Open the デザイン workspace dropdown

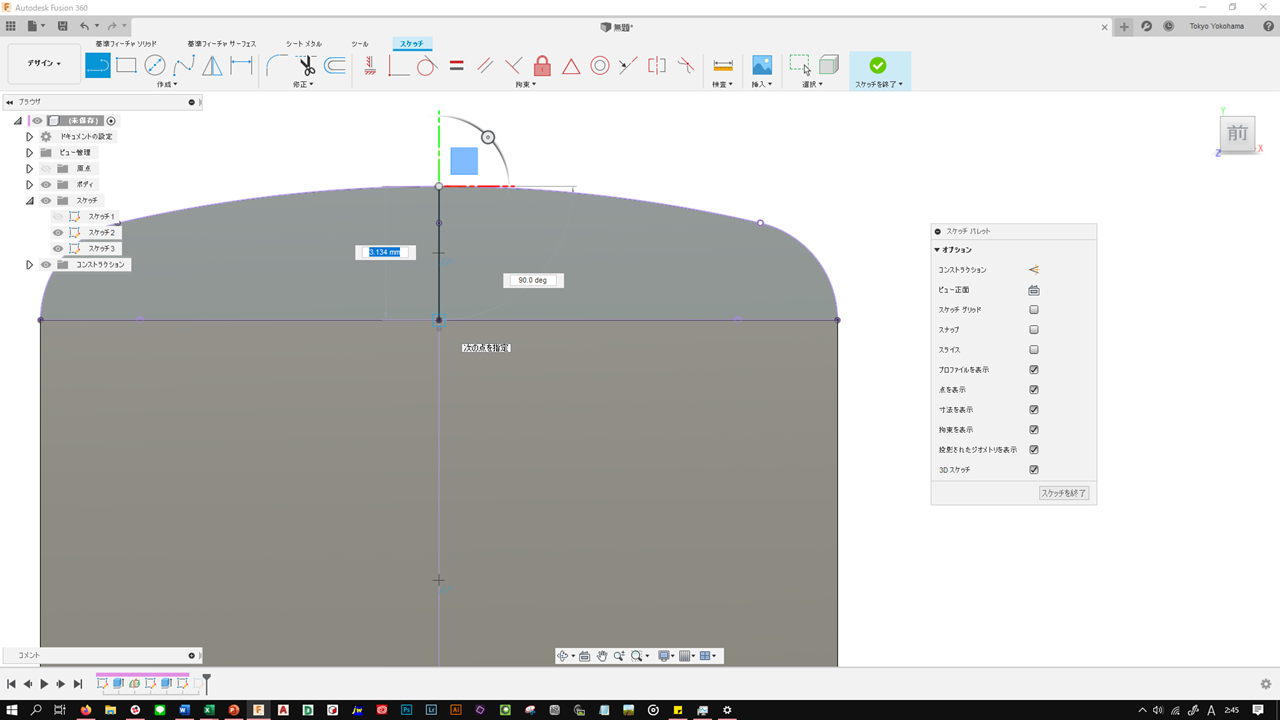(x=44, y=63)
